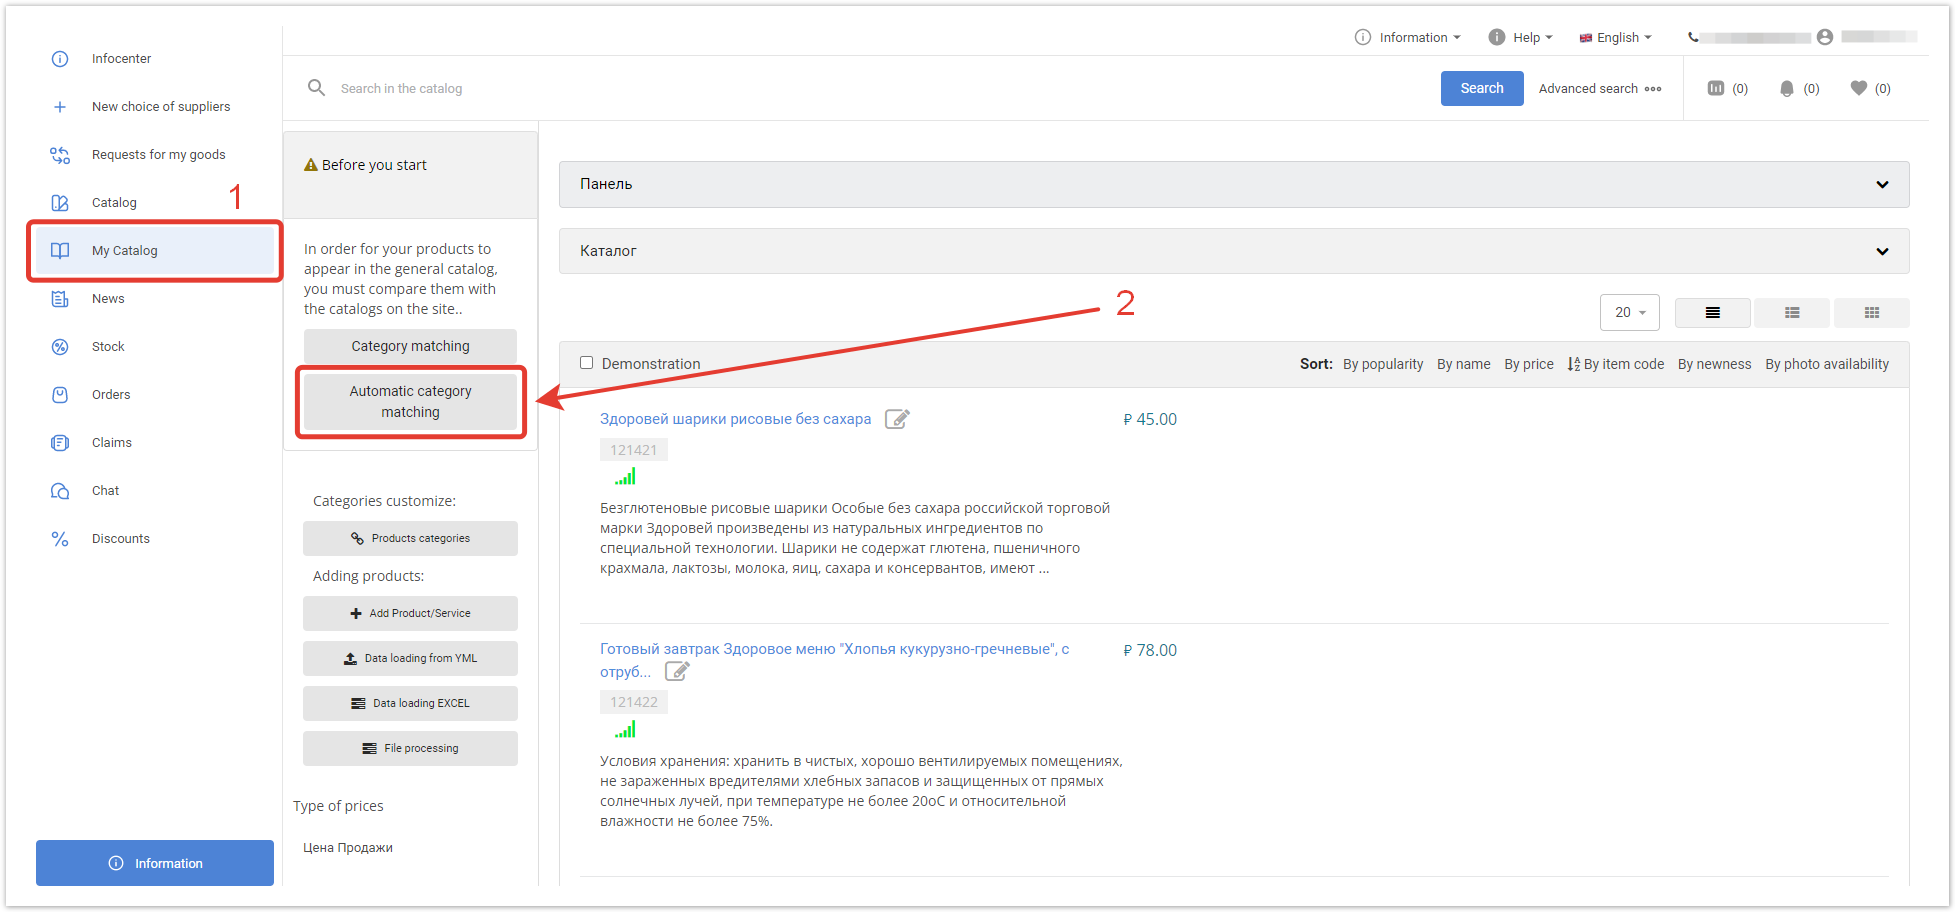Click item code 121422 label
This screenshot has height=912, width=1955.
click(634, 702)
